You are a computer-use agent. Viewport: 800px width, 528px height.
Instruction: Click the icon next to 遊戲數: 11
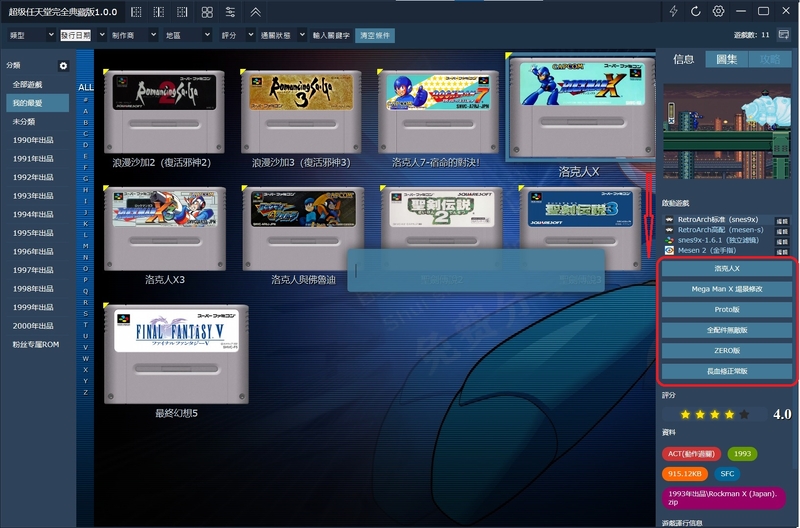(x=784, y=35)
